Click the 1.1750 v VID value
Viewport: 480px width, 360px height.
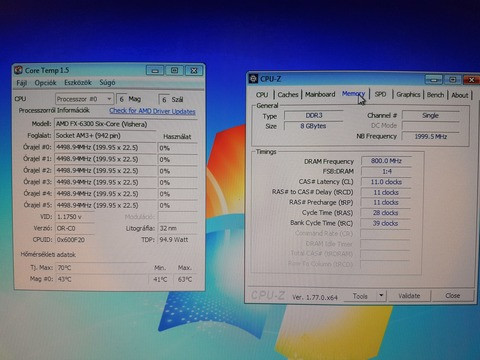(75, 217)
